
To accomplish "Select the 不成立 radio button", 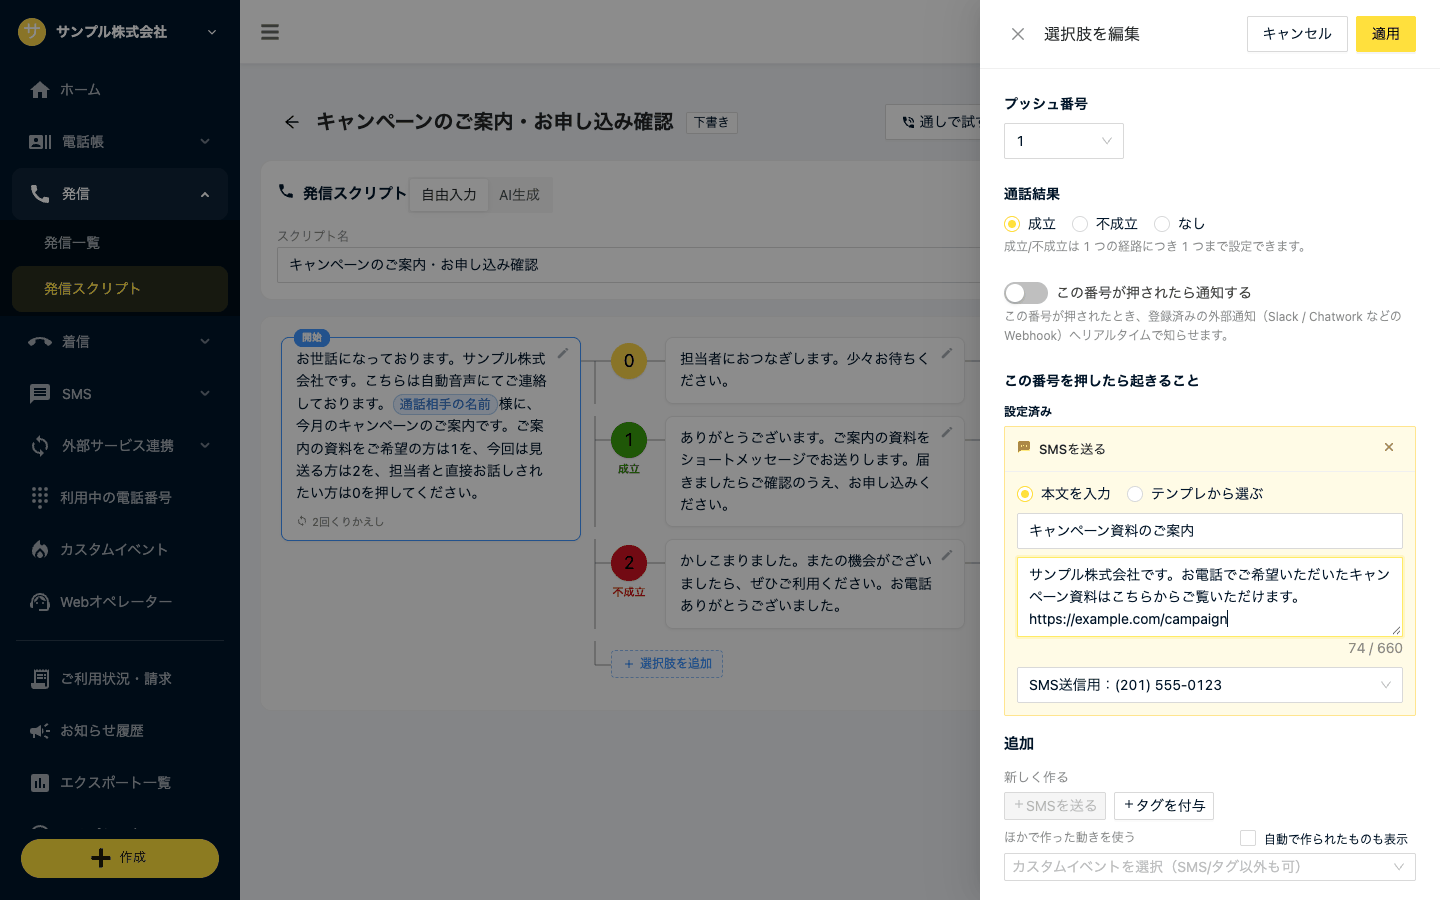I will tap(1080, 224).
